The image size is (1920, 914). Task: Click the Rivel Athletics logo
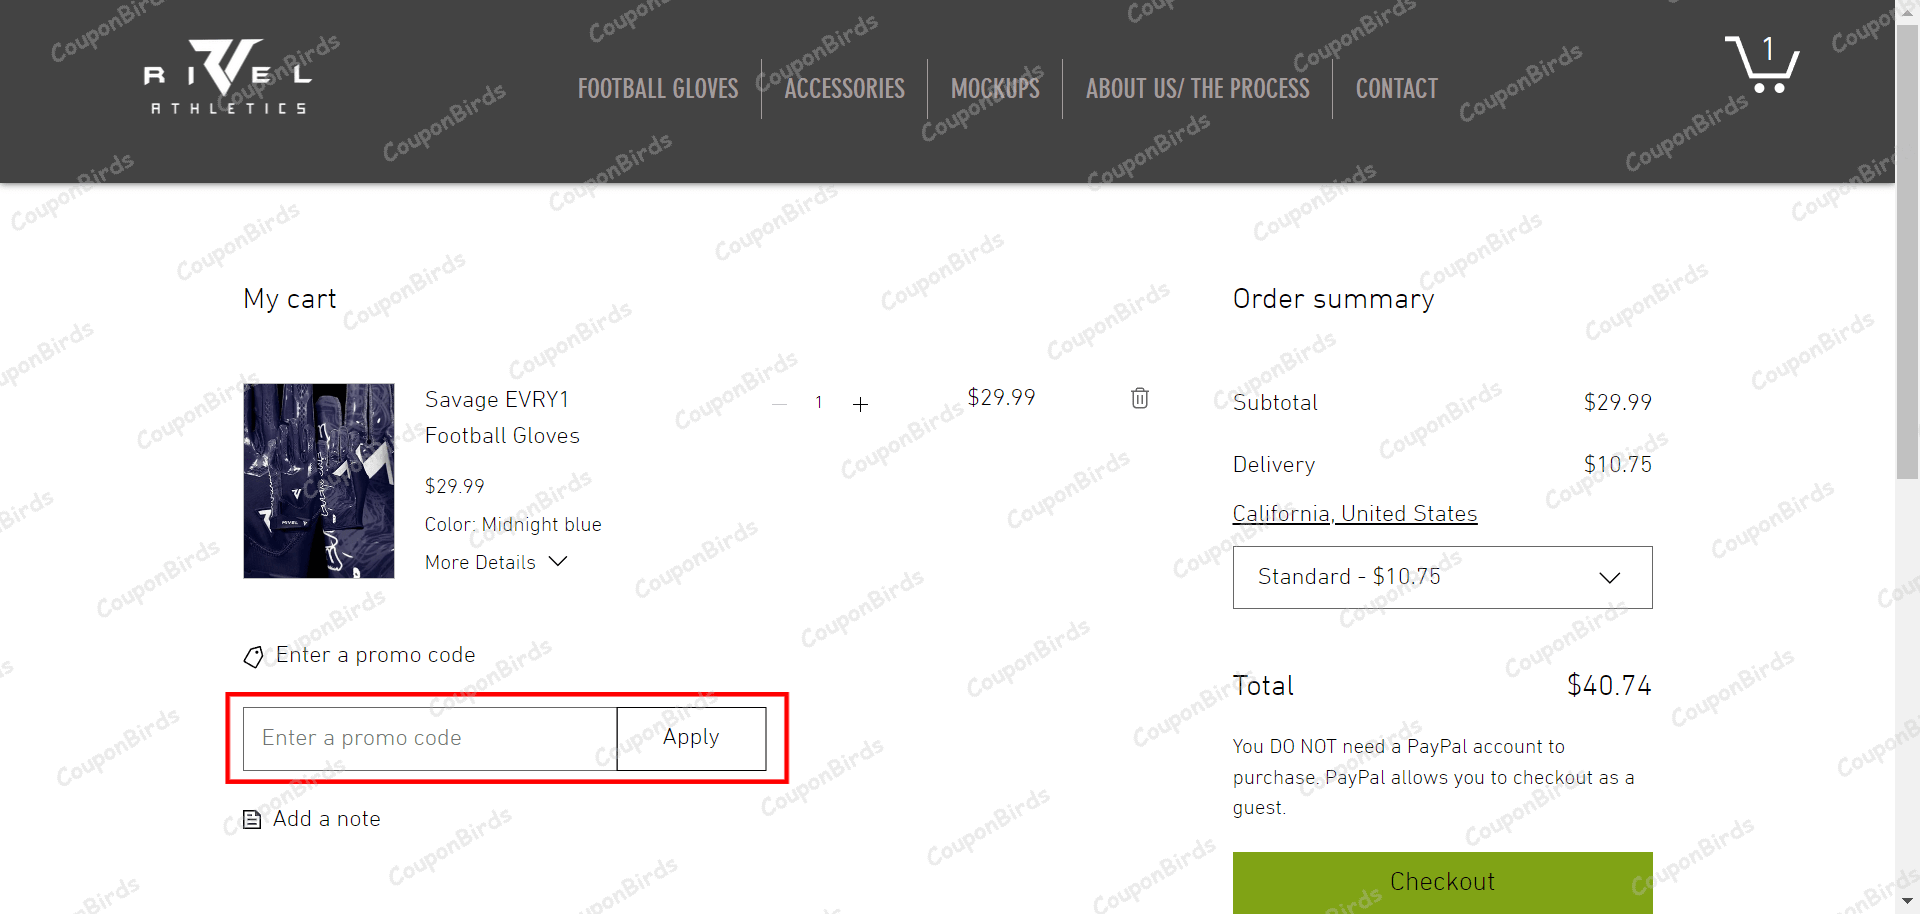pyautogui.click(x=226, y=75)
